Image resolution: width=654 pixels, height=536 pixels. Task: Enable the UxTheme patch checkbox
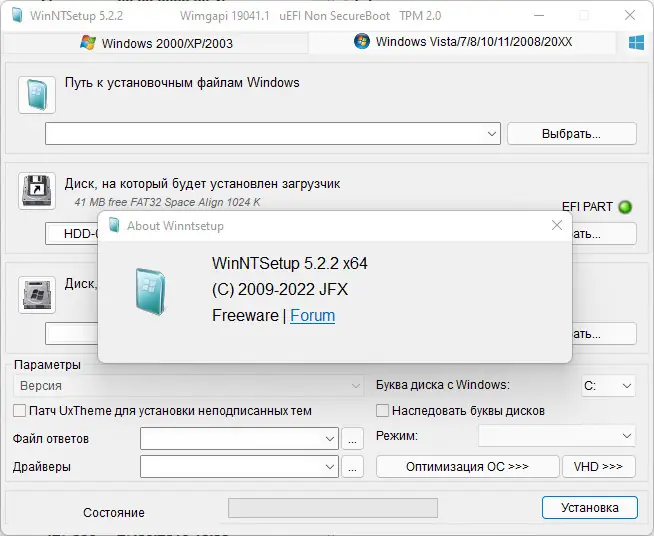tap(19, 411)
